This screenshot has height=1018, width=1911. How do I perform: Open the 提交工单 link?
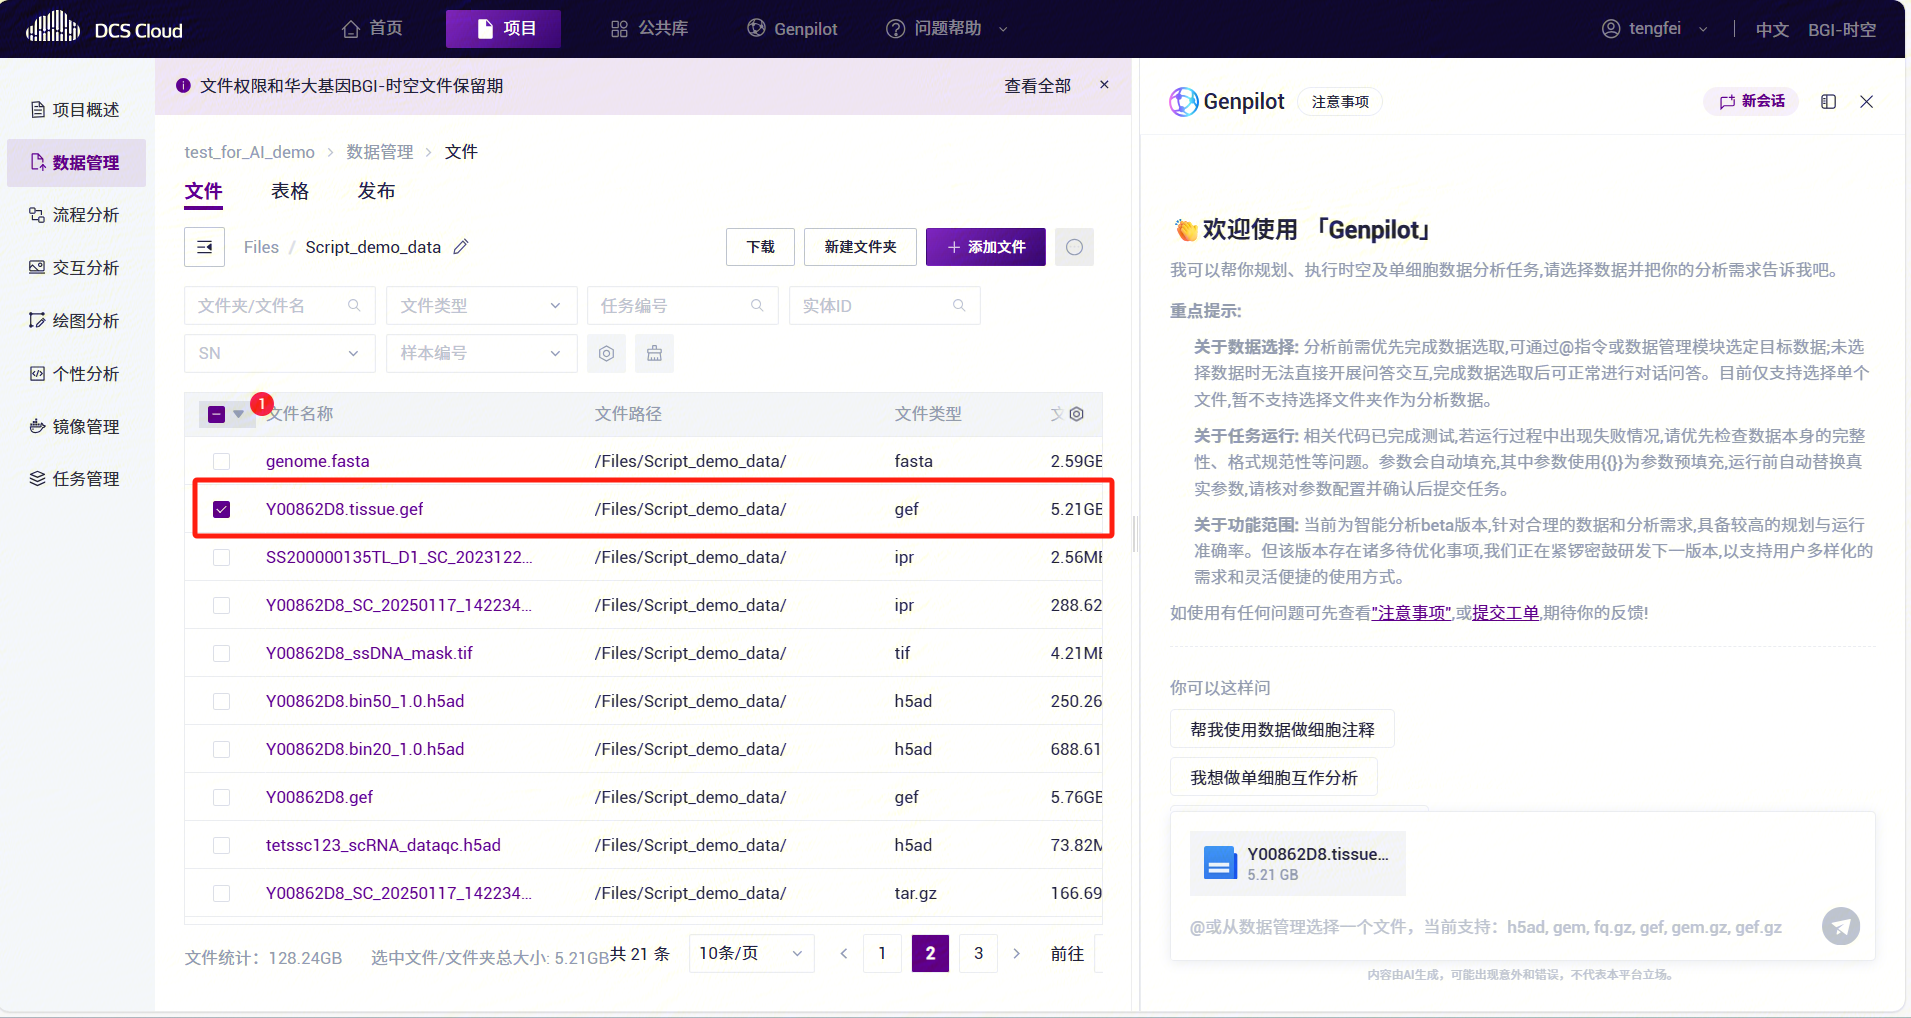pos(1505,613)
